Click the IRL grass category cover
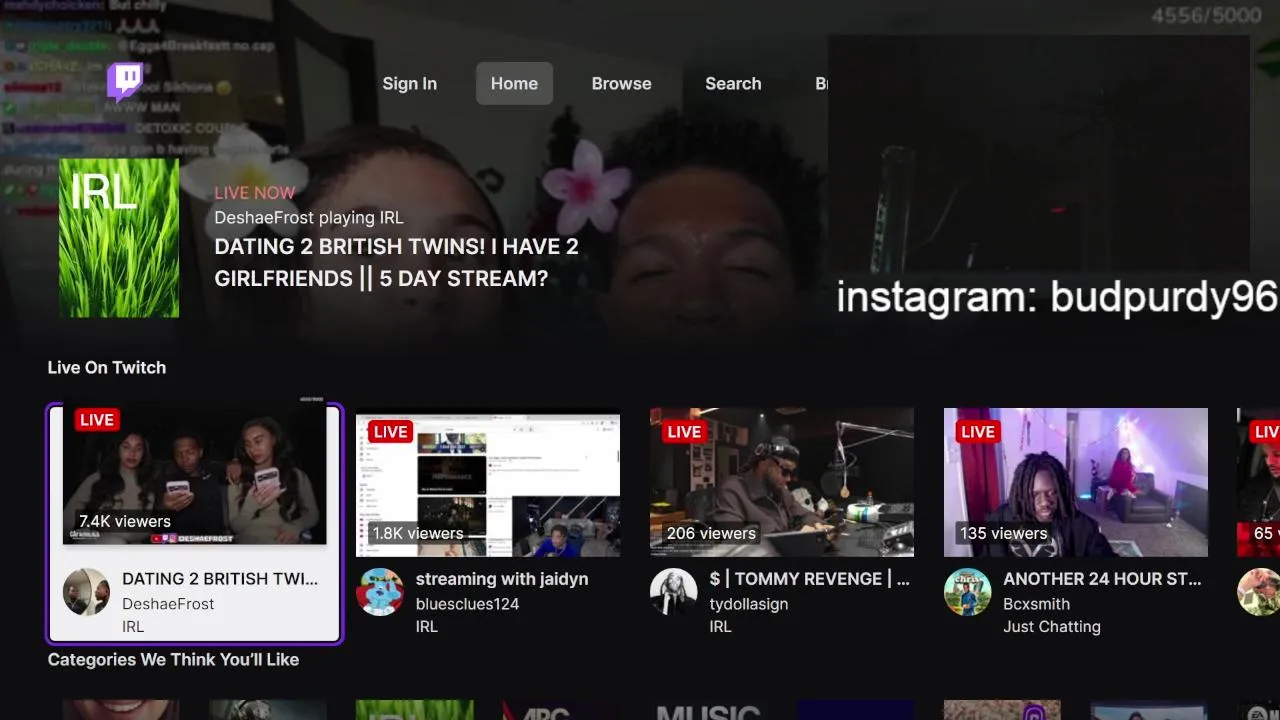 click(119, 238)
